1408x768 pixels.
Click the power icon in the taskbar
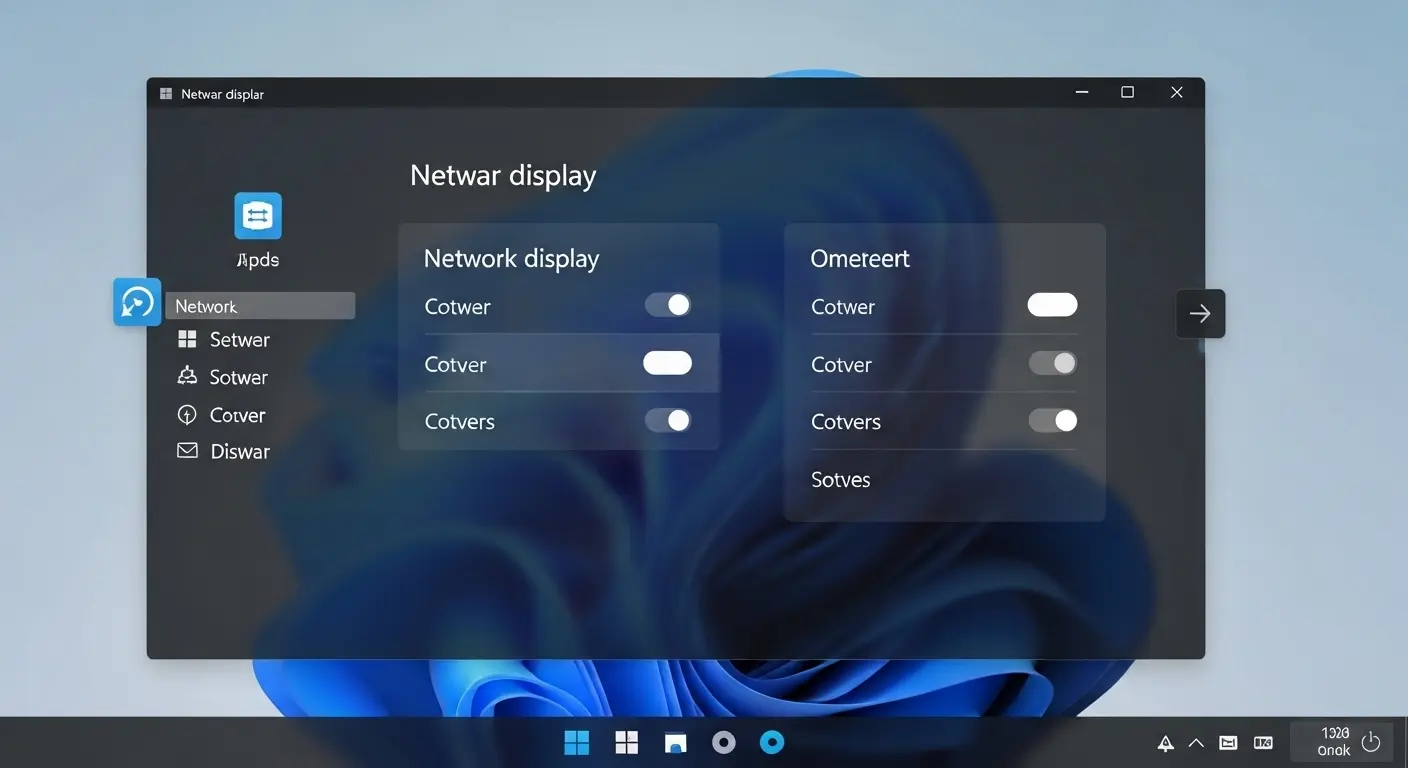(x=1371, y=742)
